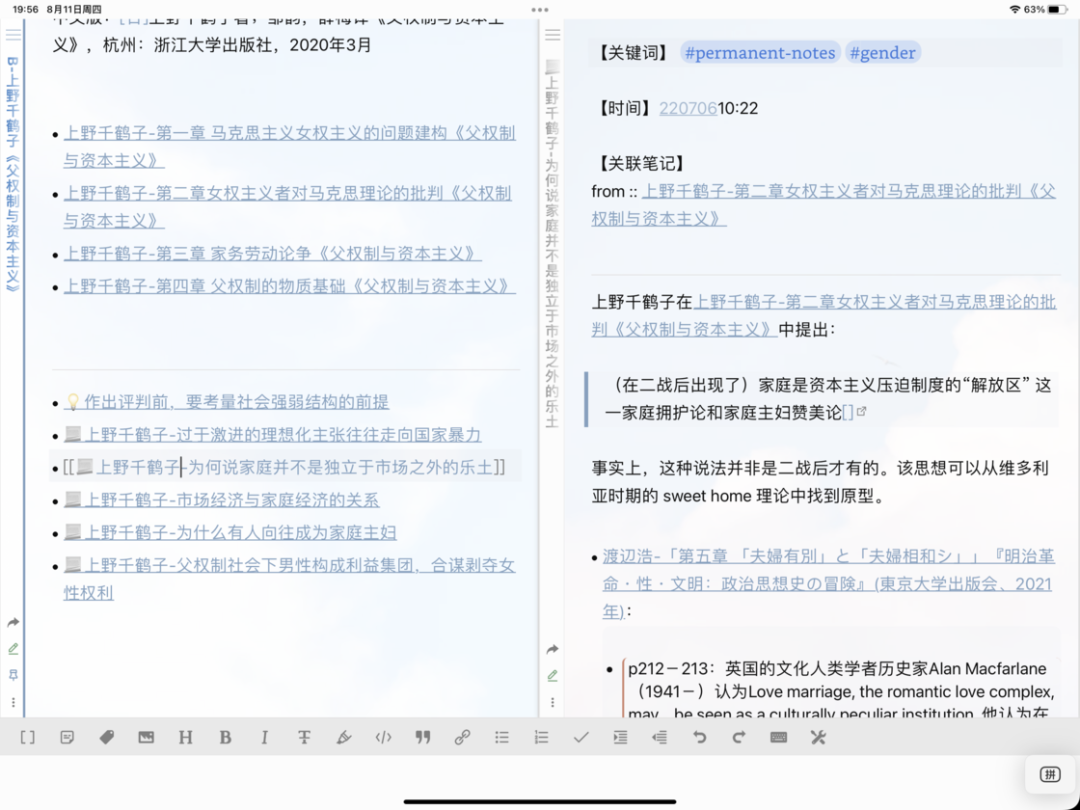Image resolution: width=1080 pixels, height=810 pixels.
Task: Tap the battery status indicator
Action: coord(1058,10)
